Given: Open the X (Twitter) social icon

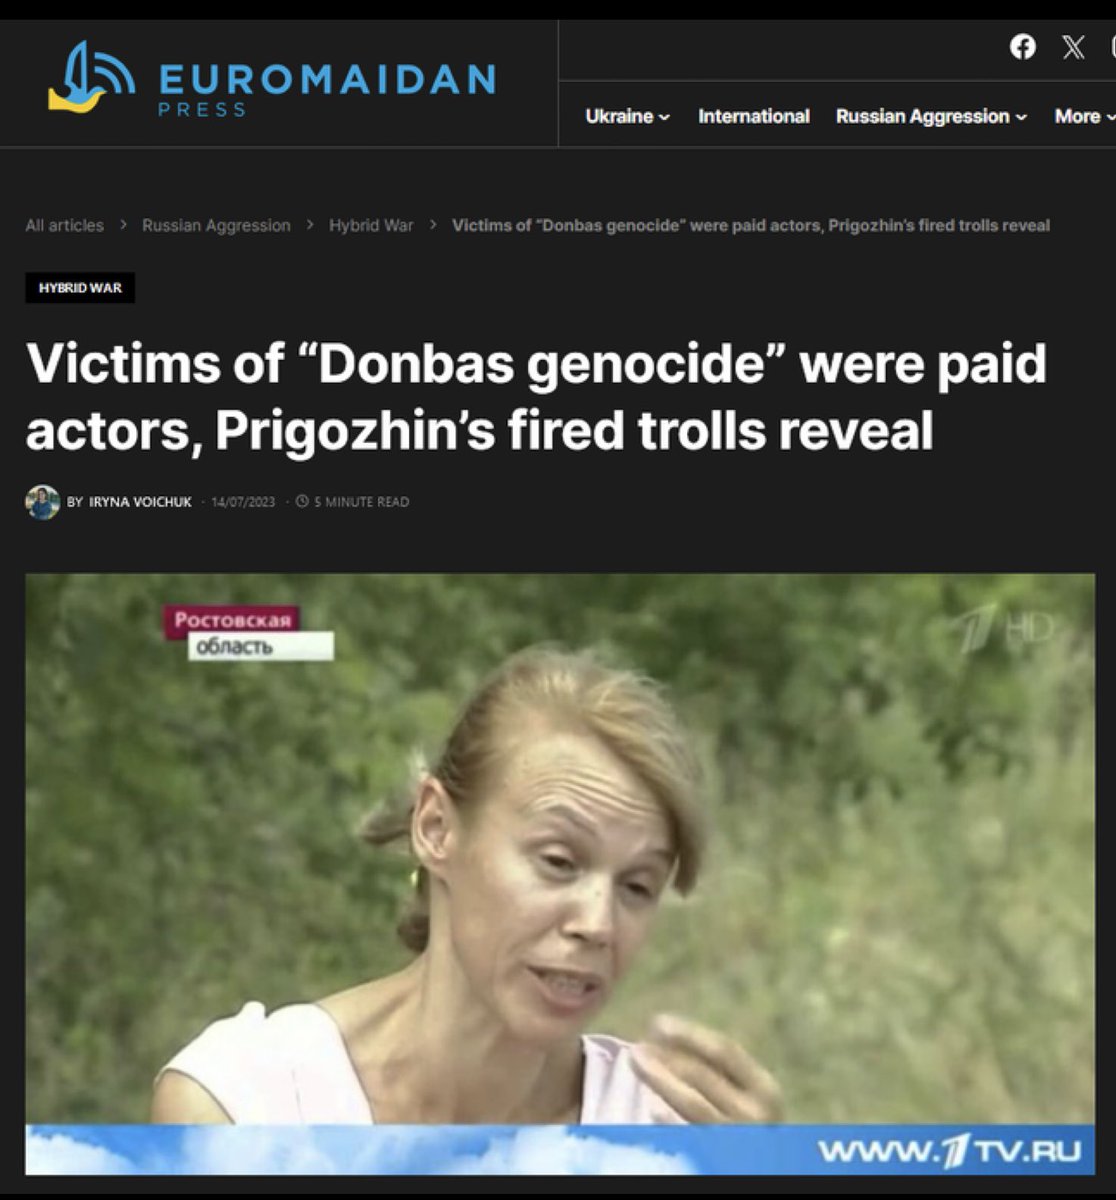Looking at the screenshot, I should click(x=1073, y=47).
